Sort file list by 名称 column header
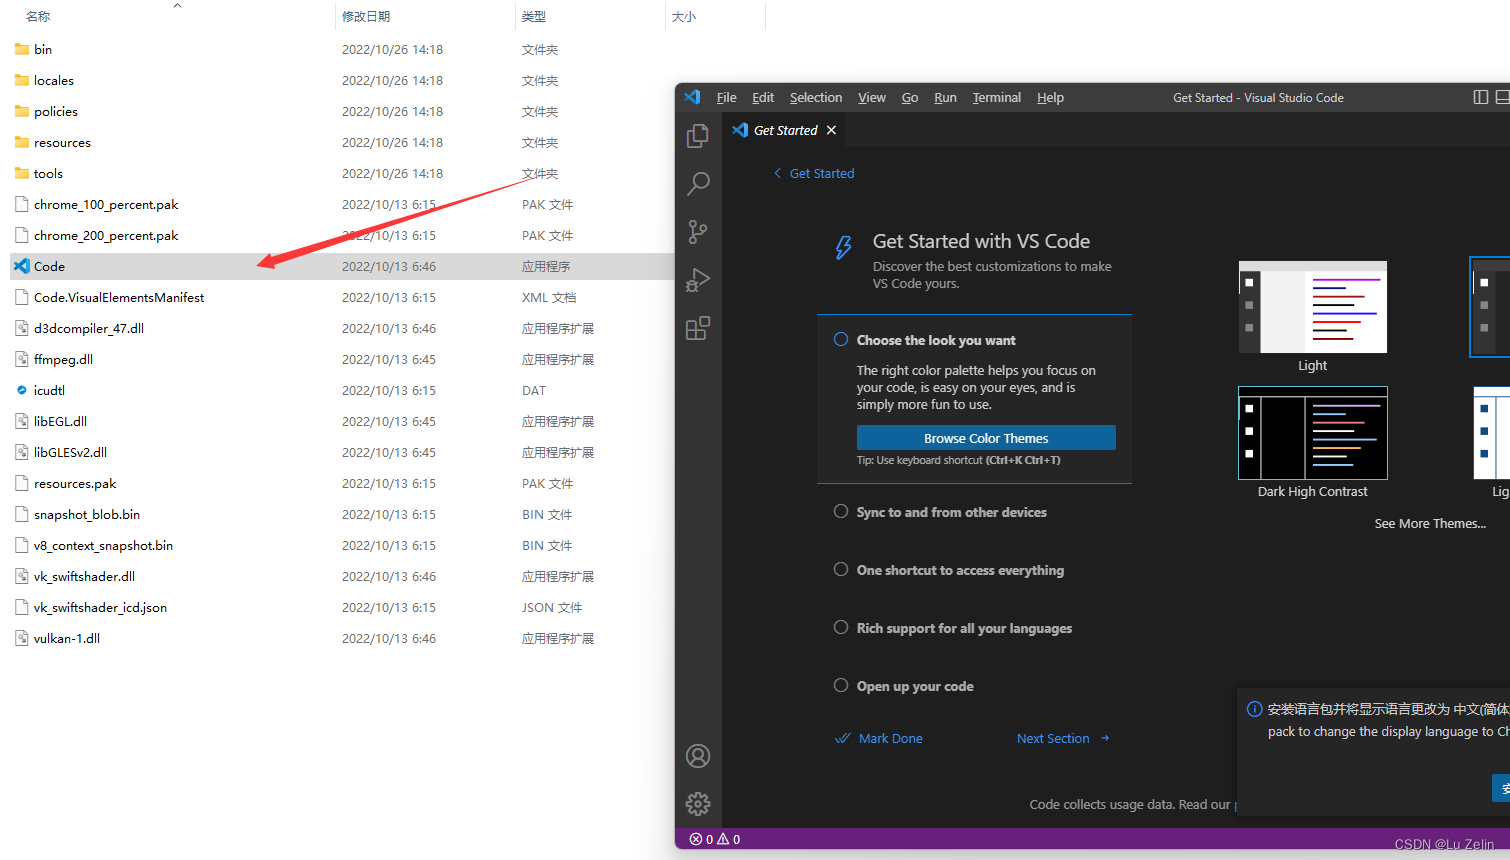The image size is (1510, 860). coord(38,16)
